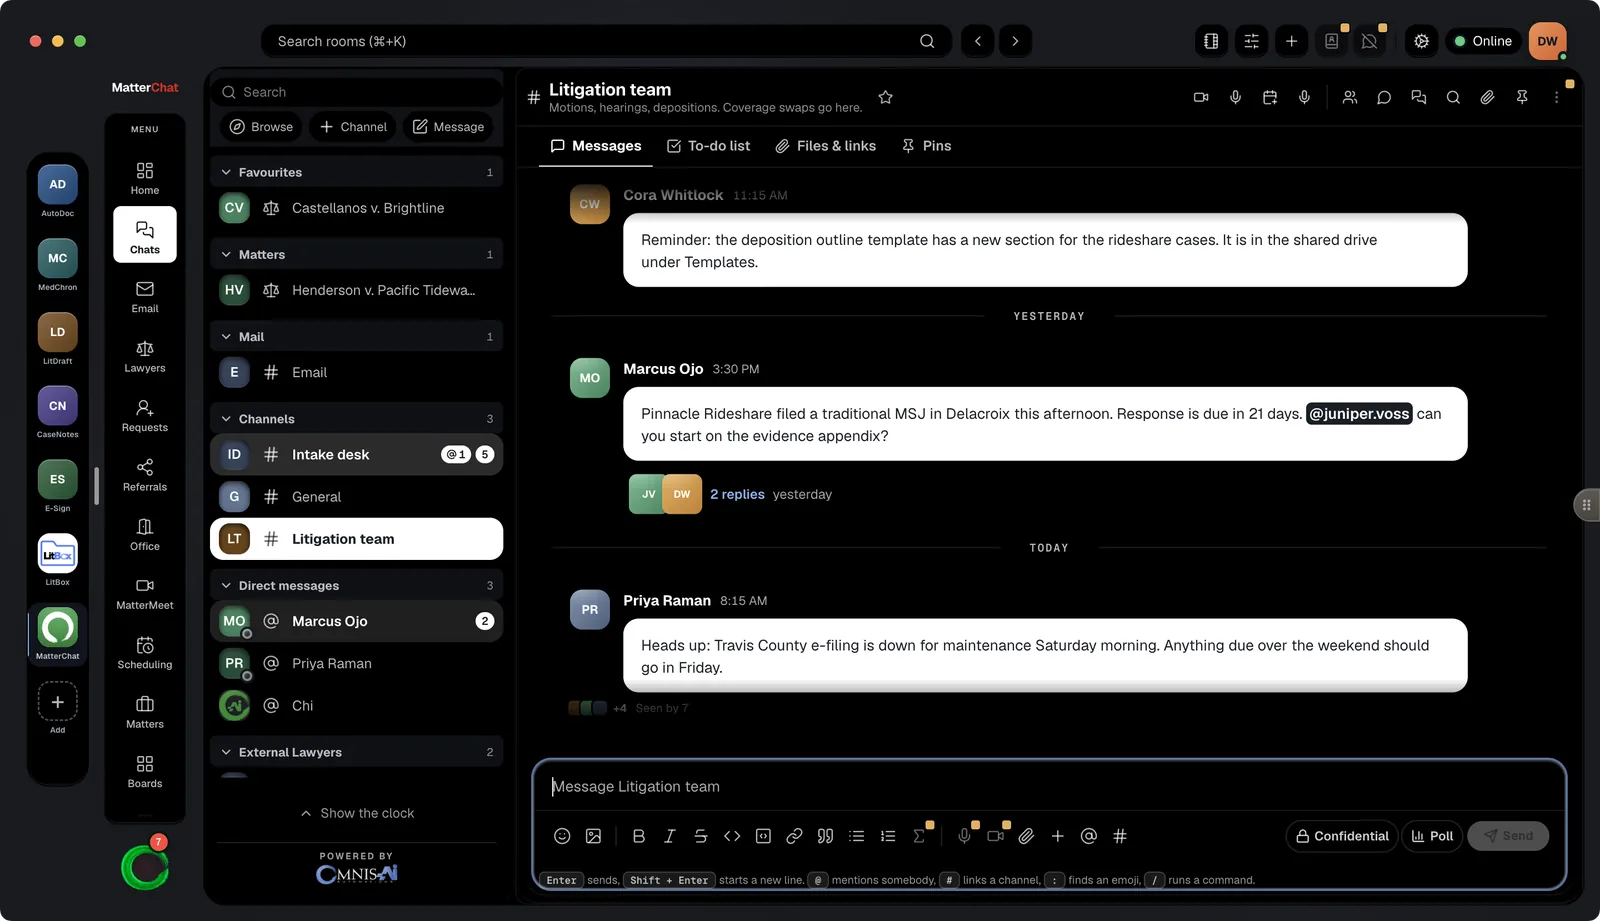The width and height of the screenshot is (1600, 921).
Task: Change the Online status indicator
Action: pyautogui.click(x=1483, y=41)
